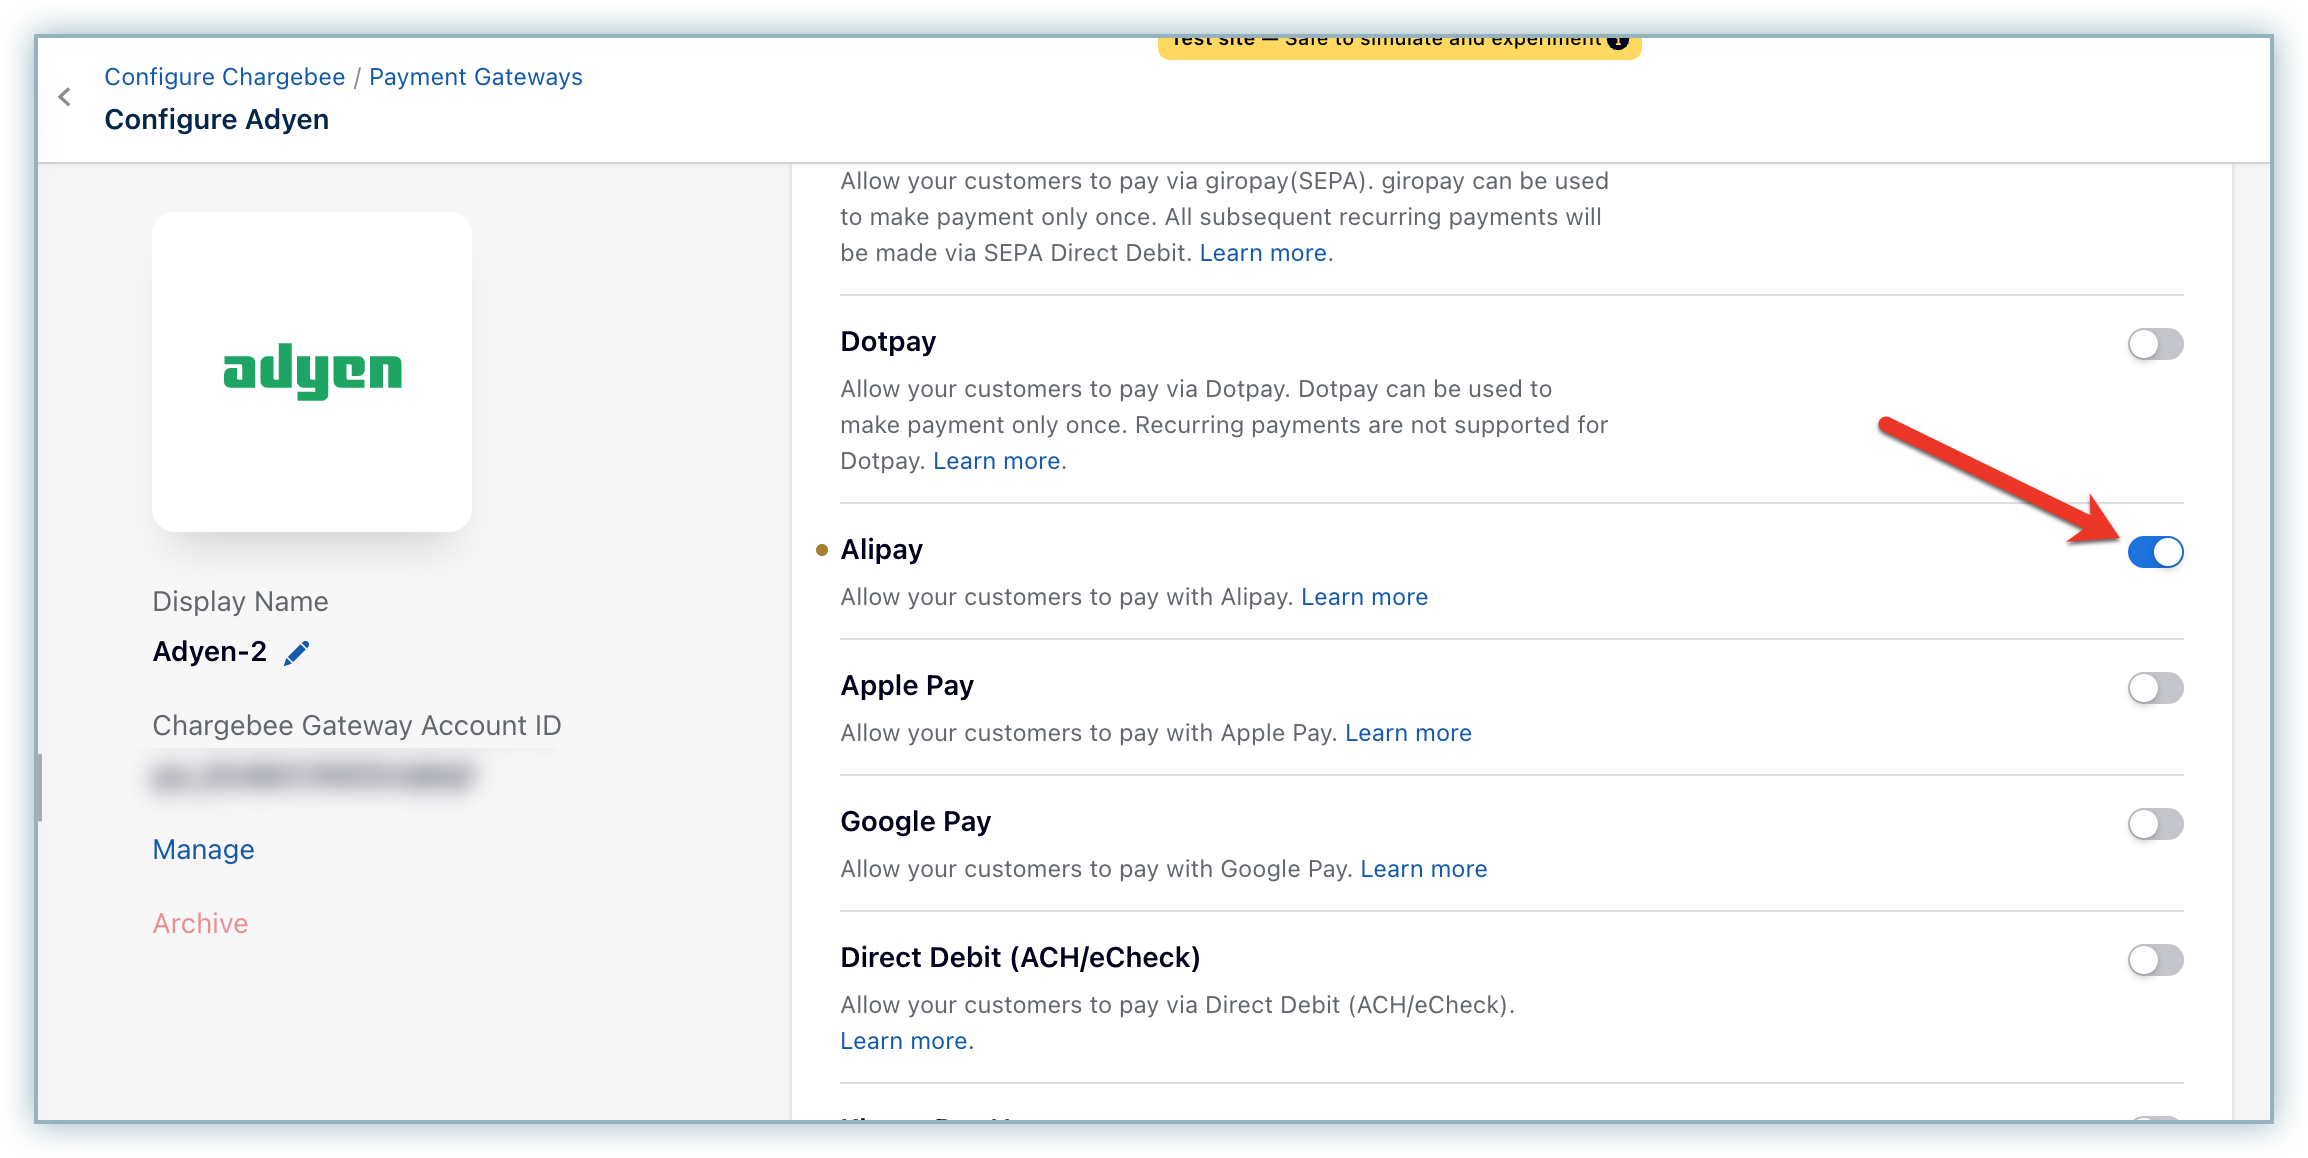Open Configure Chargebee breadcrumb link
Viewport: 2308px width, 1158px height.
[x=225, y=77]
